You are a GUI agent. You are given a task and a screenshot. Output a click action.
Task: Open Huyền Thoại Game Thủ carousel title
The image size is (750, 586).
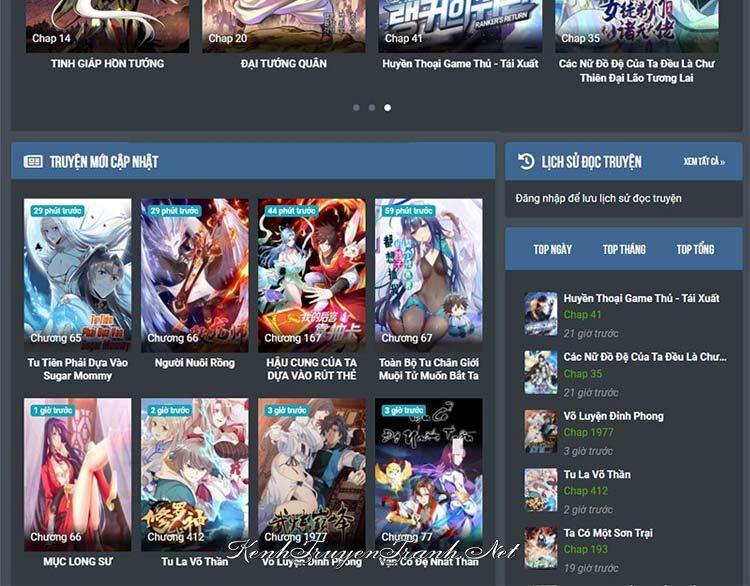click(460, 64)
